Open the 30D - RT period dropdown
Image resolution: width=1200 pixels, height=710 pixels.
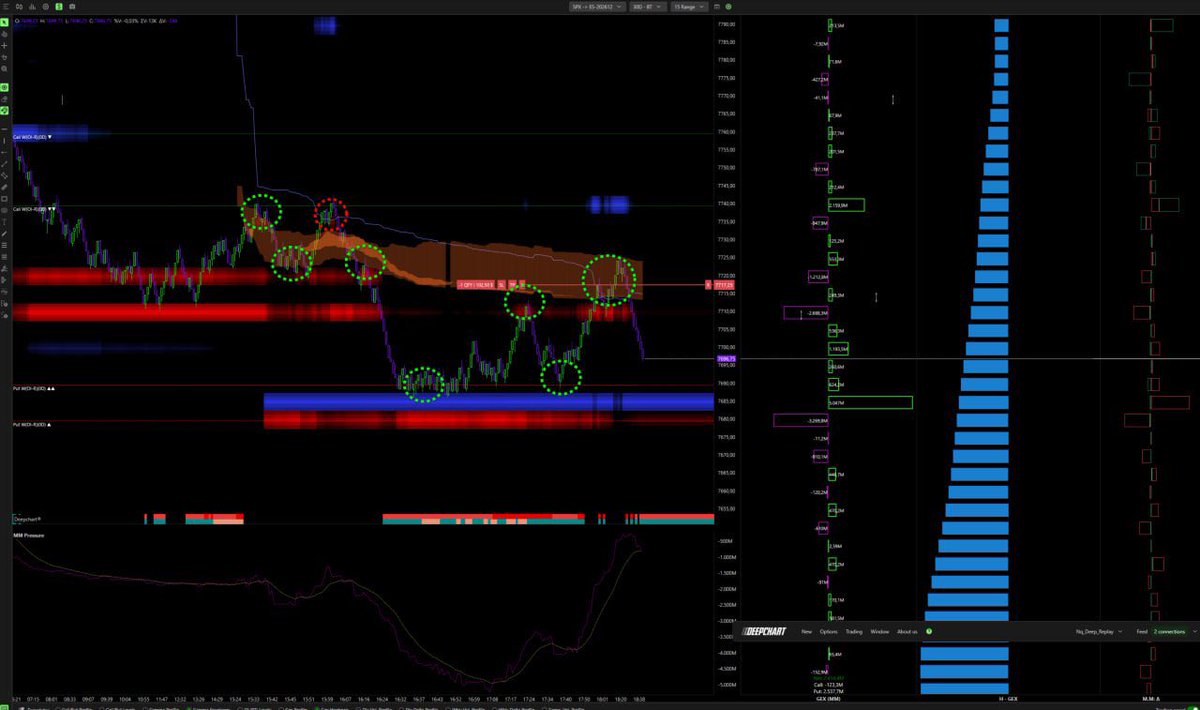tap(648, 6)
